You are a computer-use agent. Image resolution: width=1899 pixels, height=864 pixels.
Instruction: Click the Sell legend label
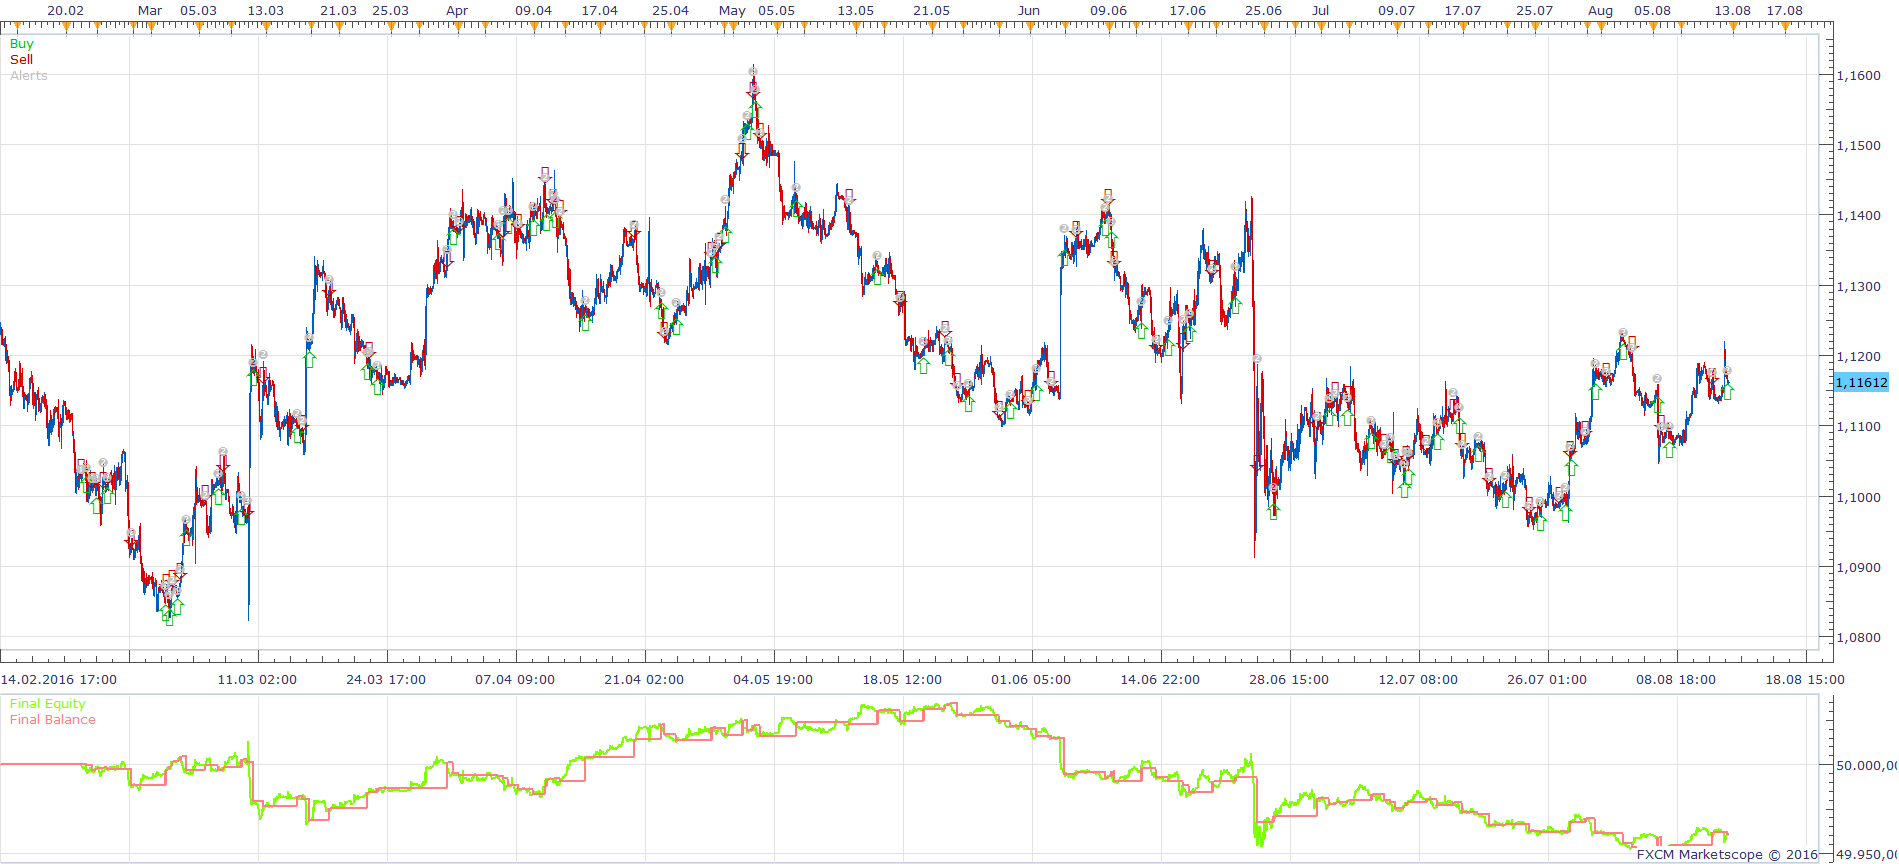point(21,60)
